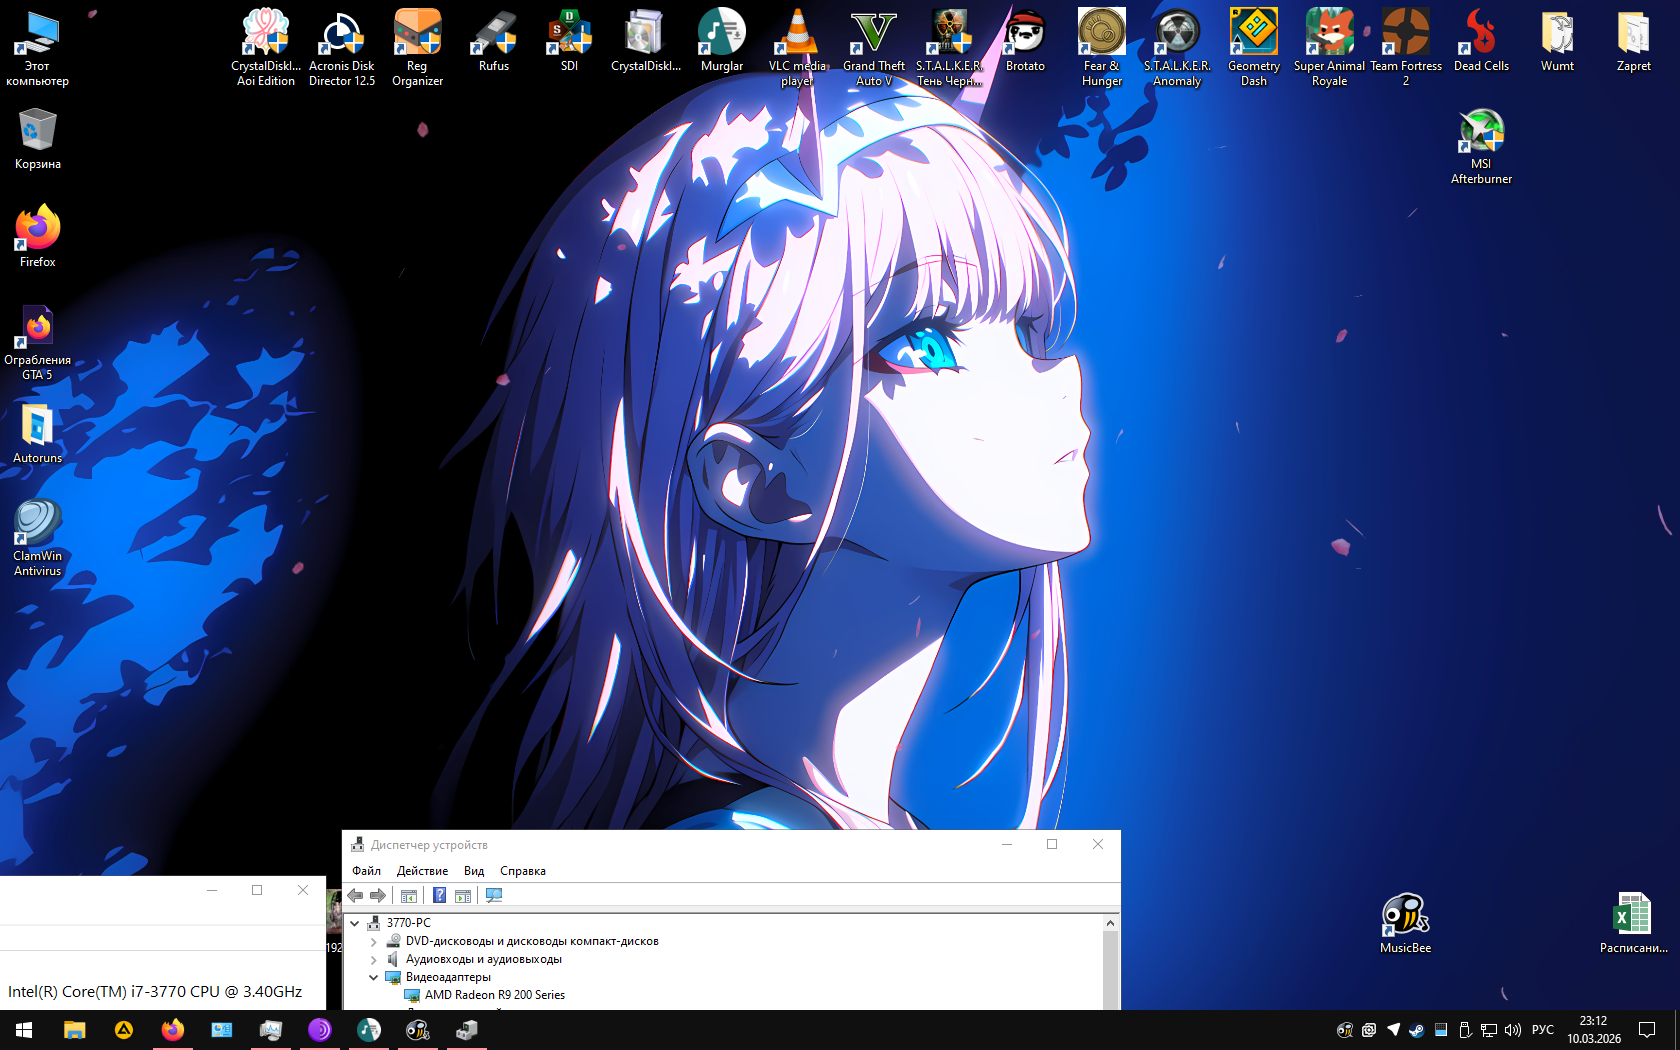
Task: Click the scan for hardware changes monitor icon
Action: pyautogui.click(x=494, y=895)
